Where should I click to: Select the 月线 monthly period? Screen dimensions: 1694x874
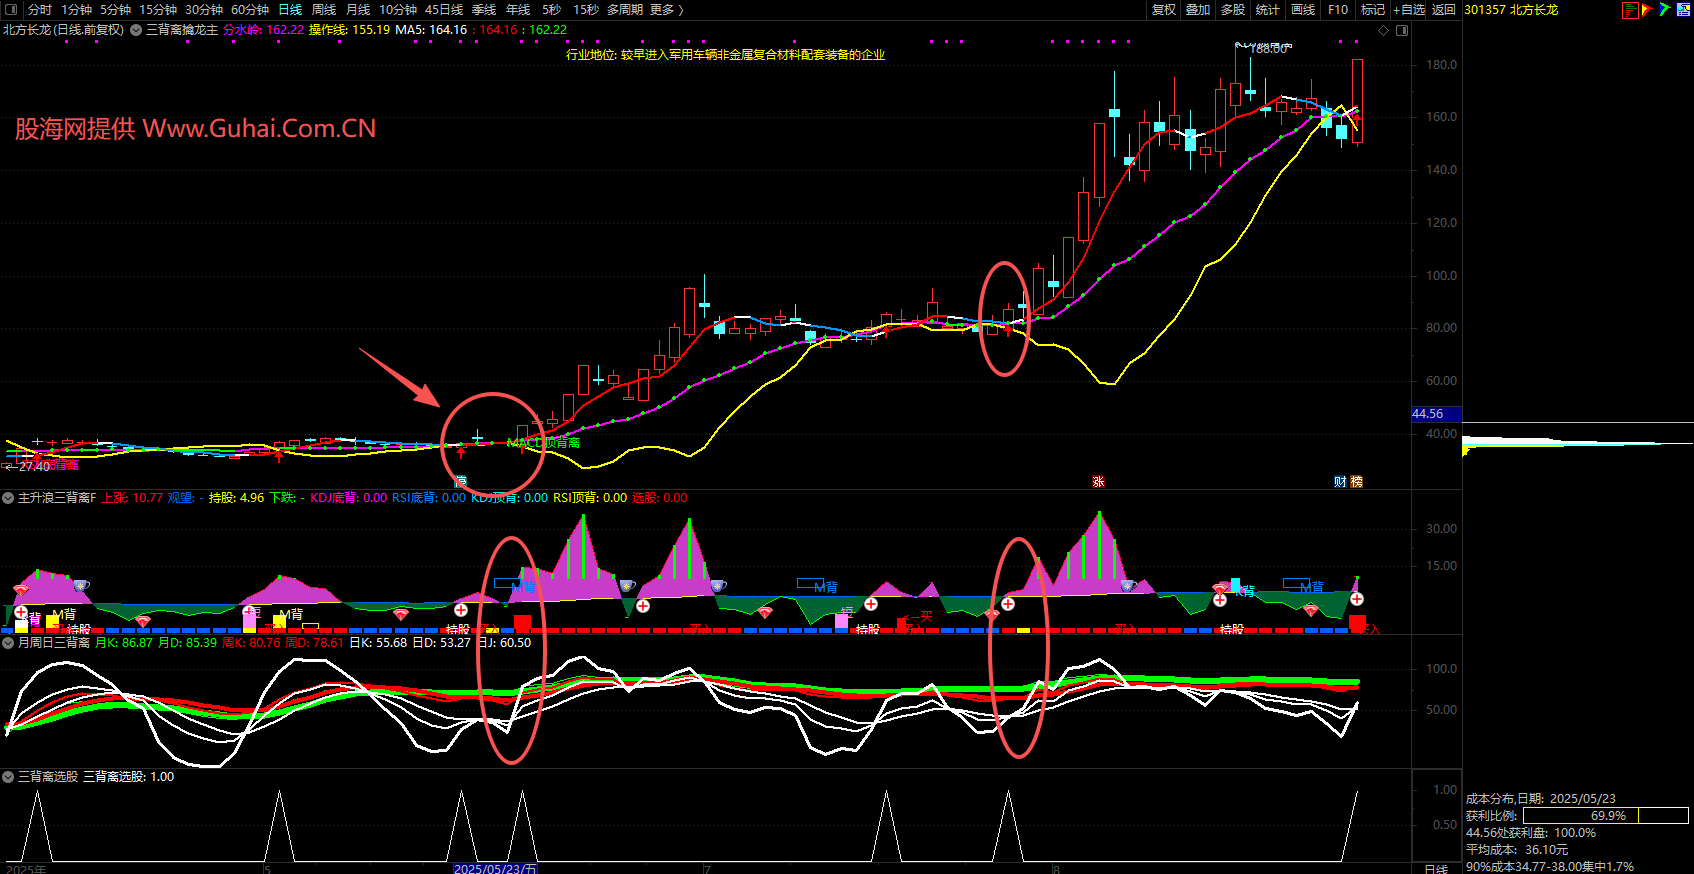tap(358, 9)
